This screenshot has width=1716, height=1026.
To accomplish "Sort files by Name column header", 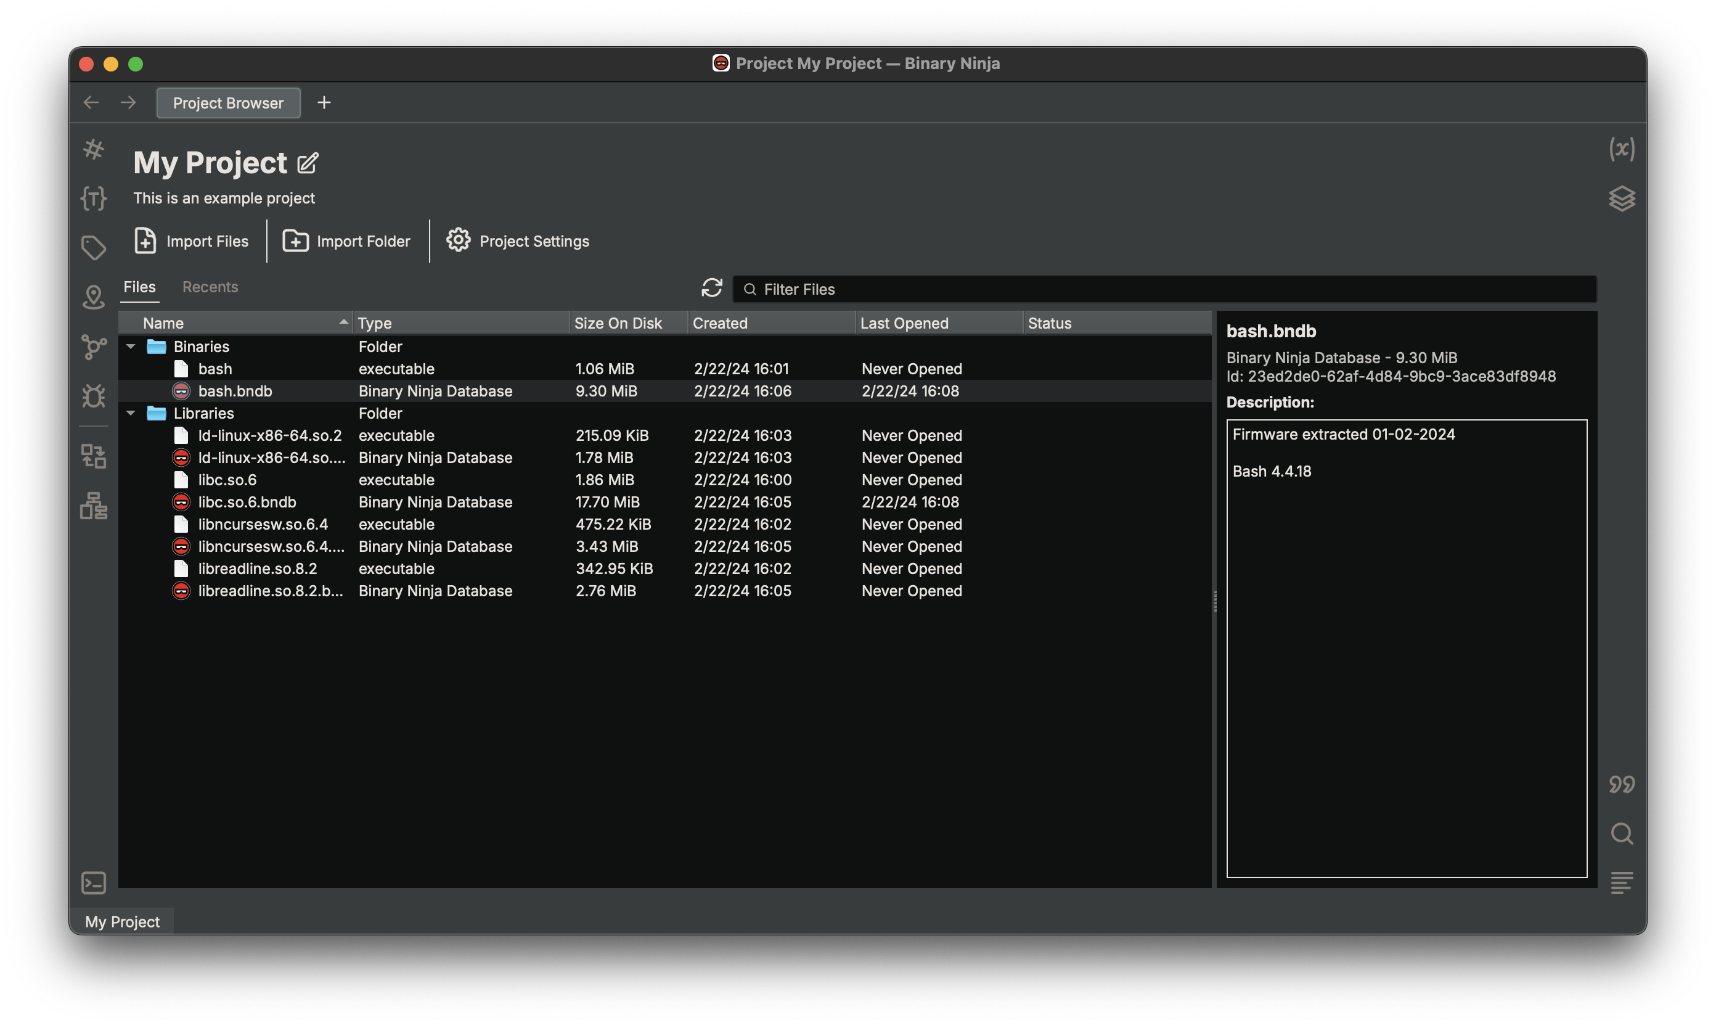I will 235,323.
